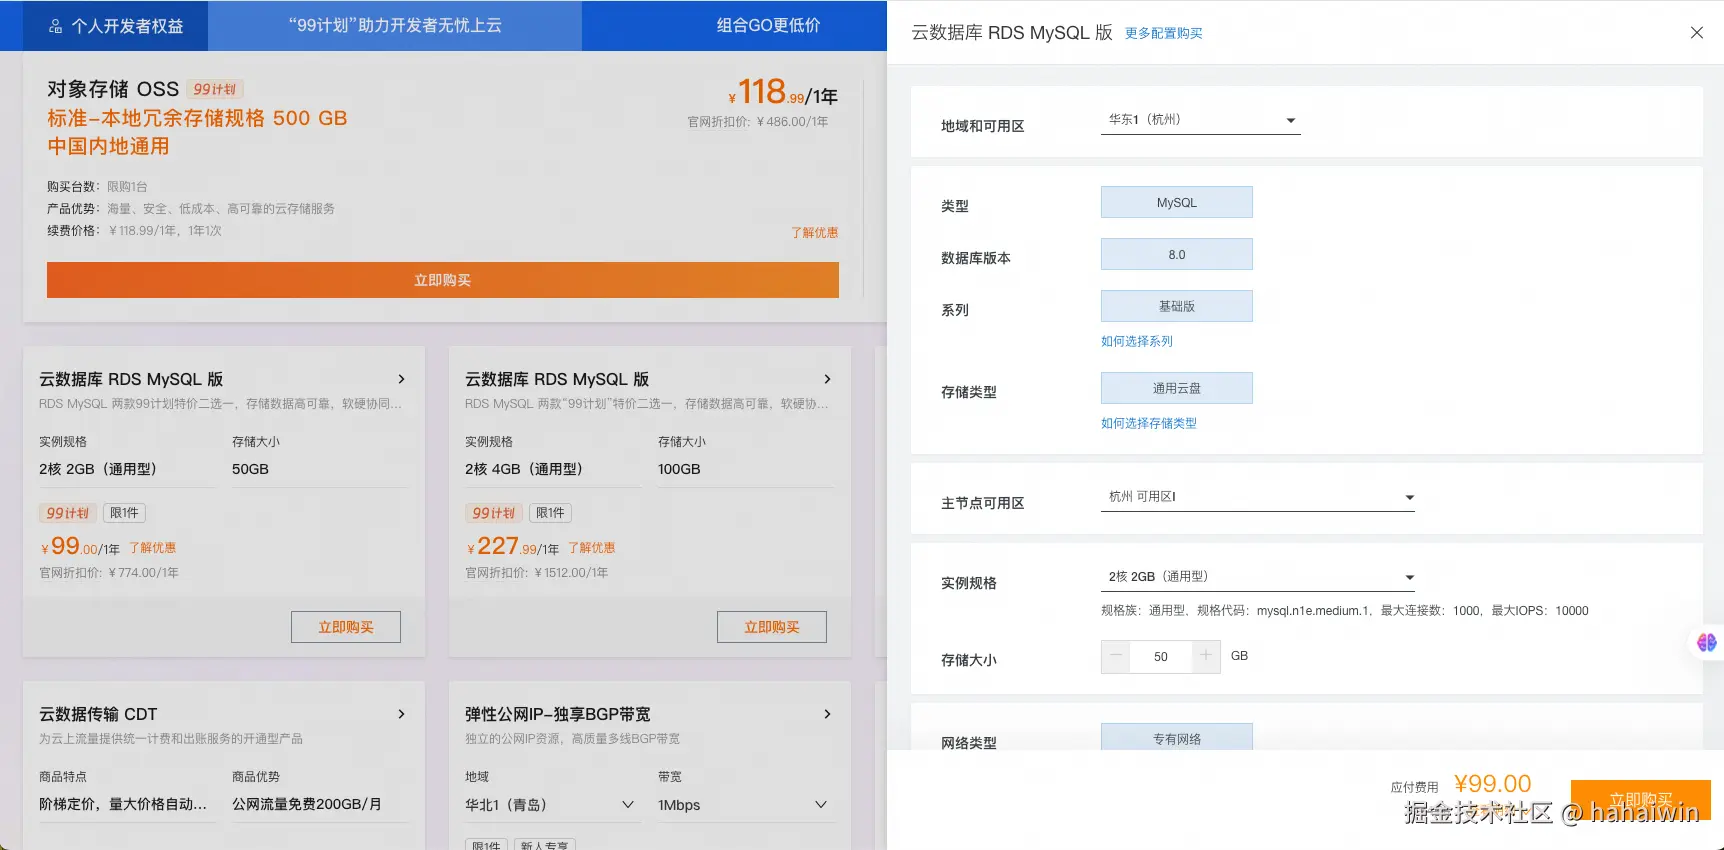Select database version 8.0
This screenshot has height=850, width=1724.
pyautogui.click(x=1177, y=254)
